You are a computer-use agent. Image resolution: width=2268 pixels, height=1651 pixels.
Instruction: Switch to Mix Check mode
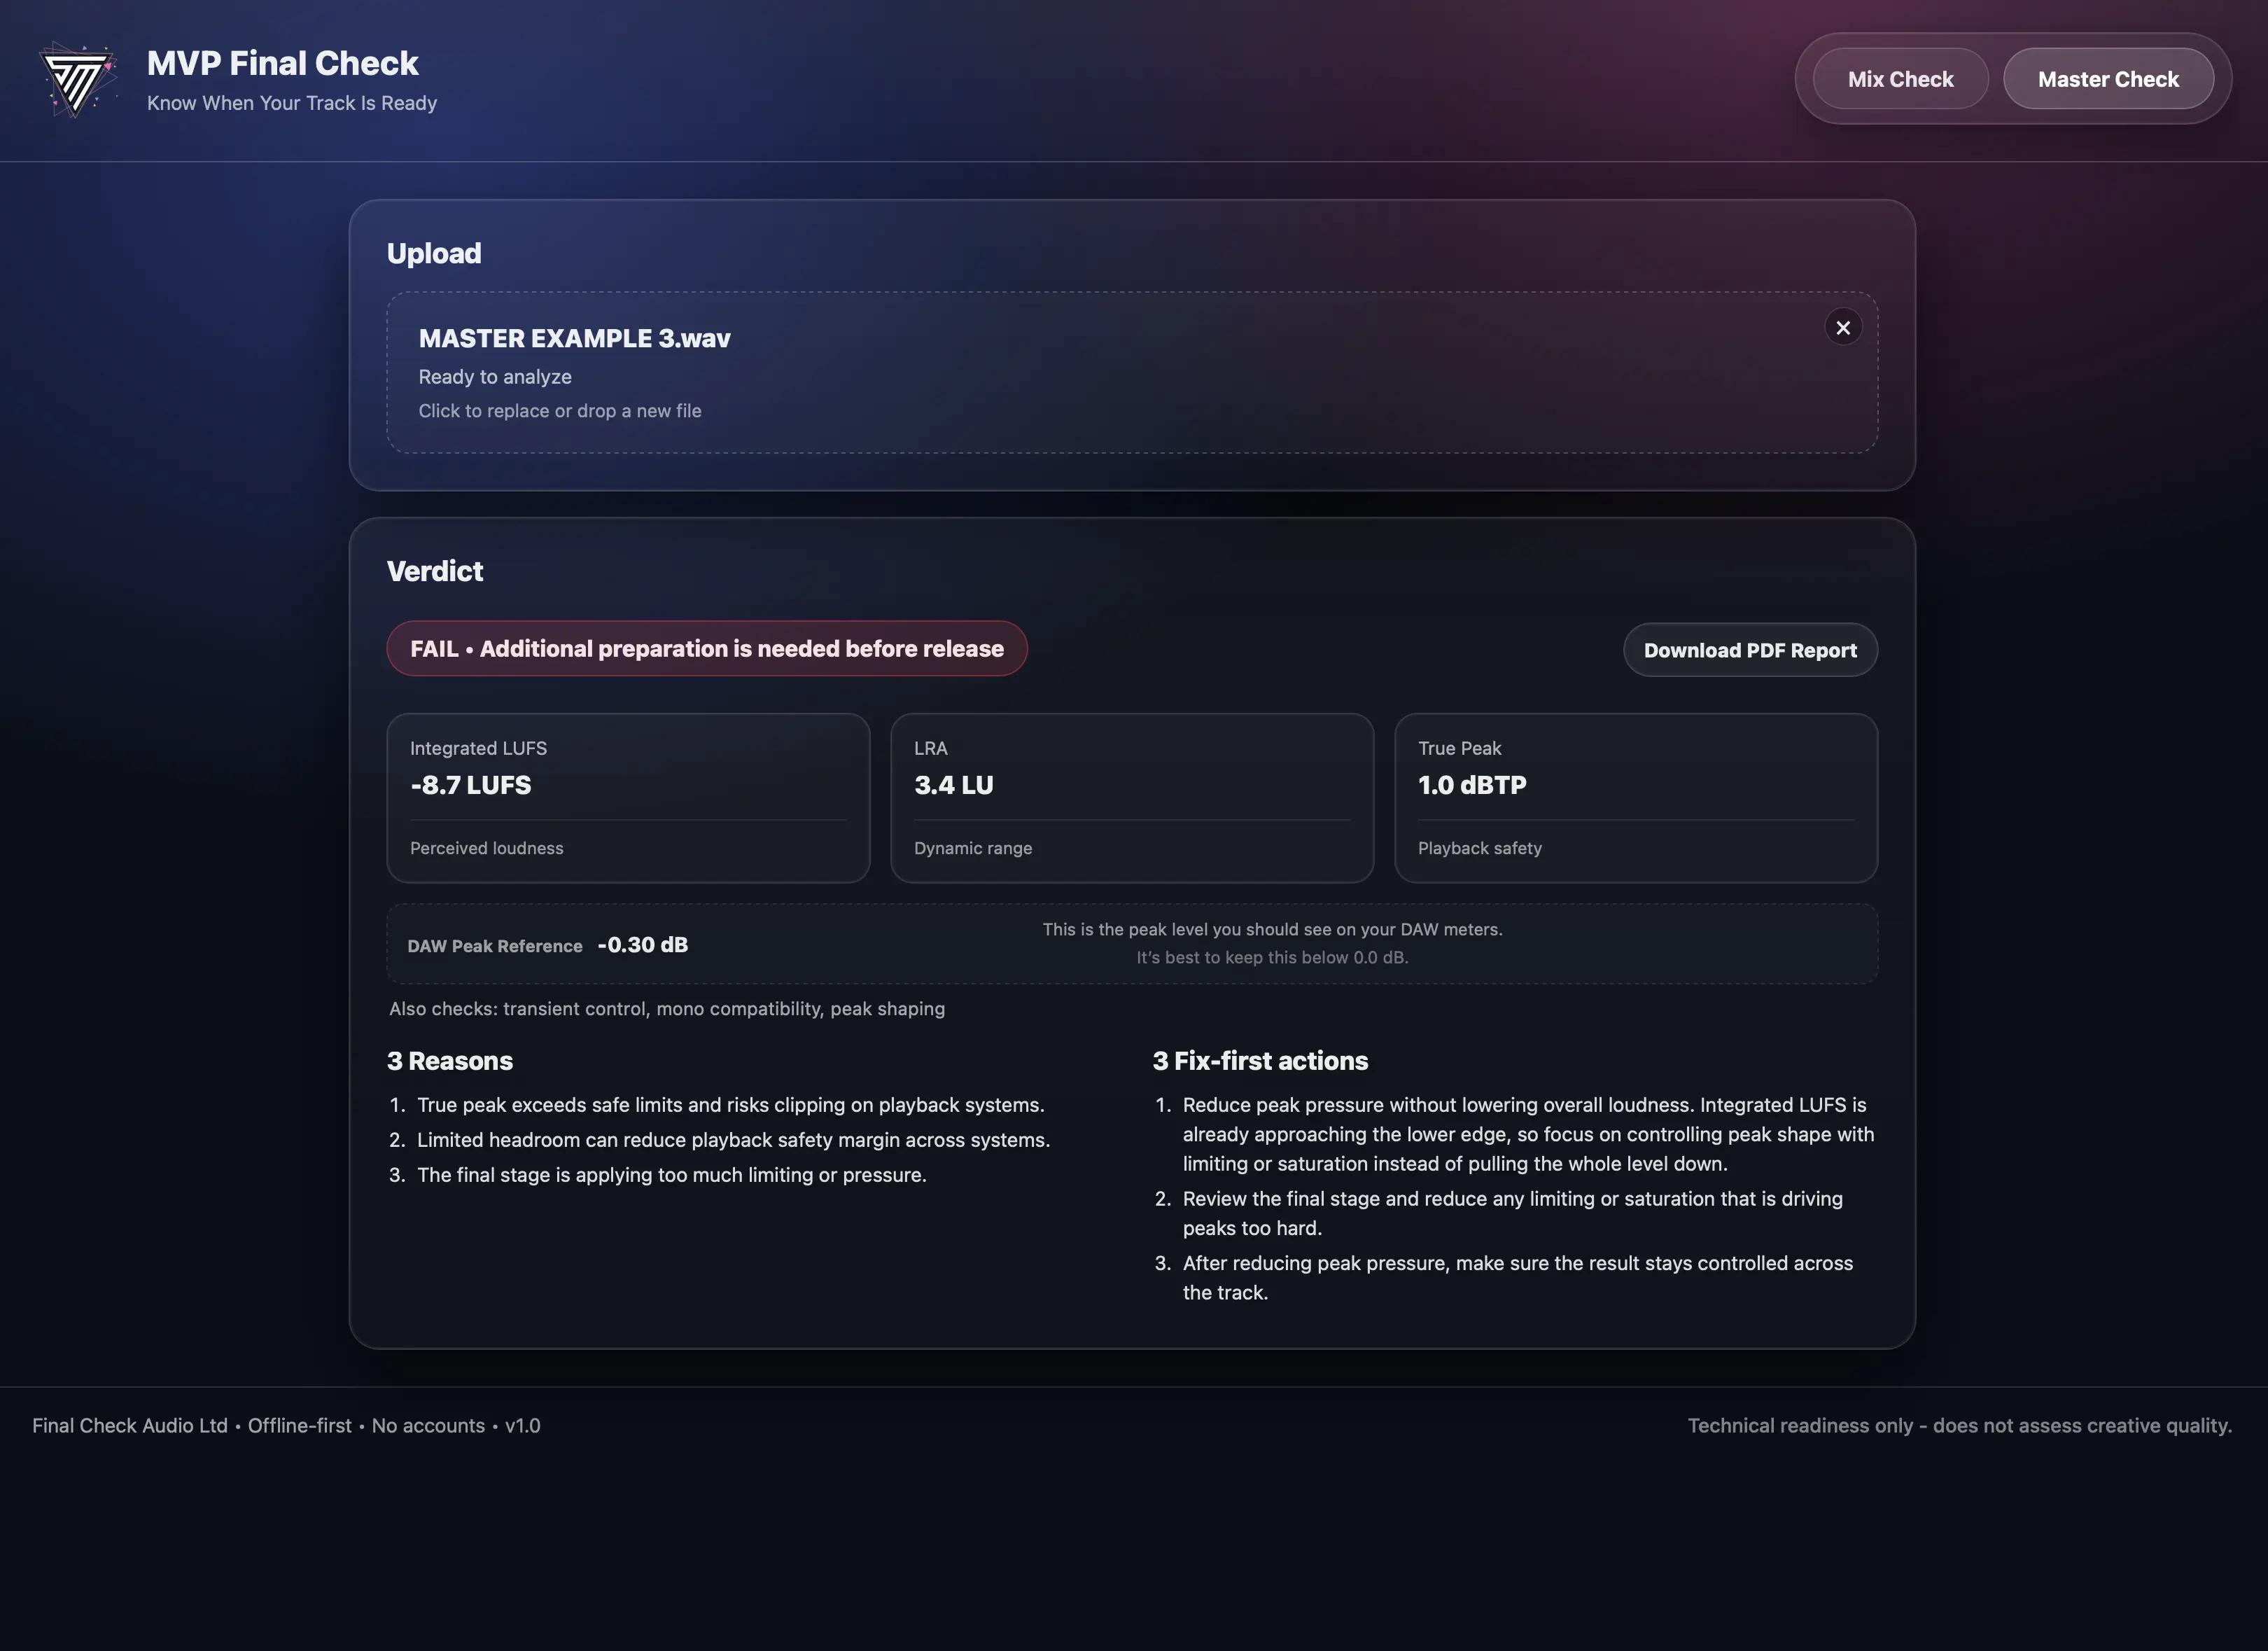pos(1899,79)
